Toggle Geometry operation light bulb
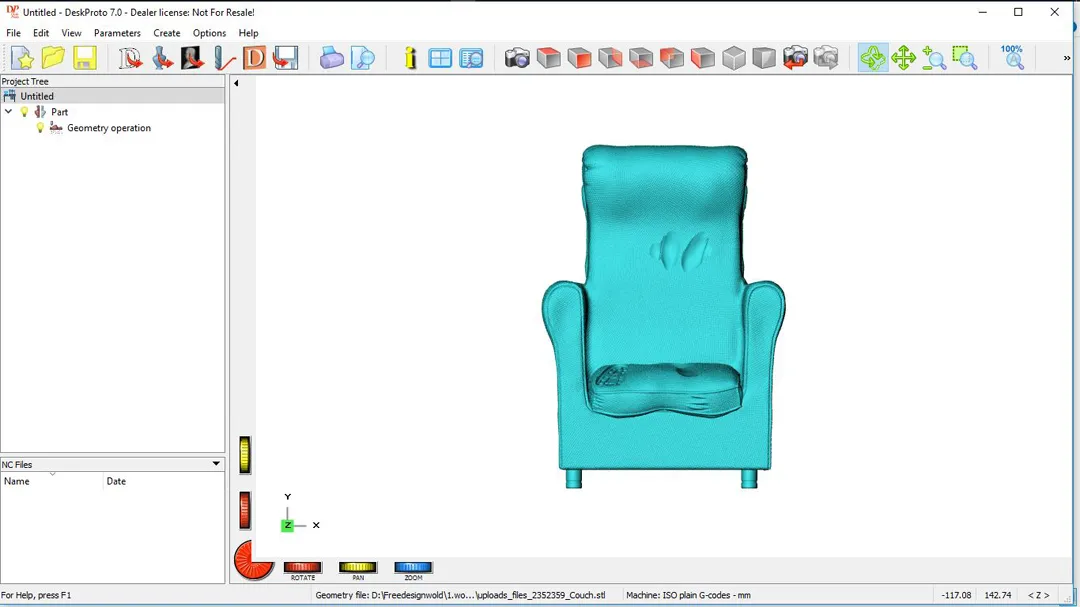Image resolution: width=1080 pixels, height=607 pixels. (40, 128)
